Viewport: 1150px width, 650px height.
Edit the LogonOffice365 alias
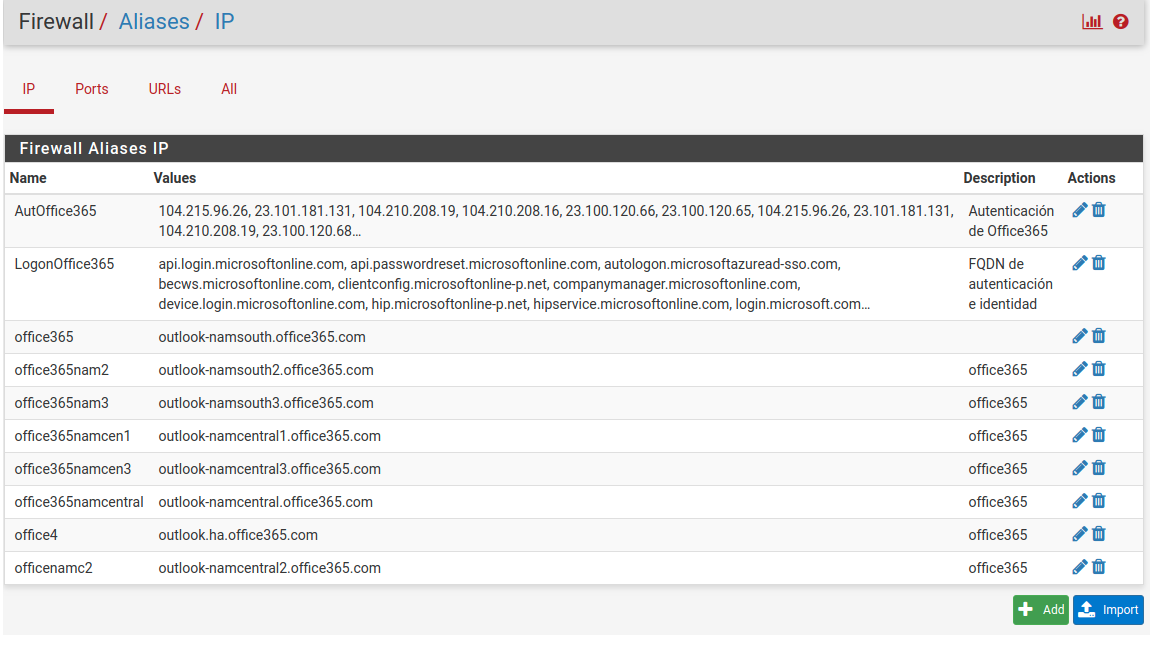[1079, 263]
